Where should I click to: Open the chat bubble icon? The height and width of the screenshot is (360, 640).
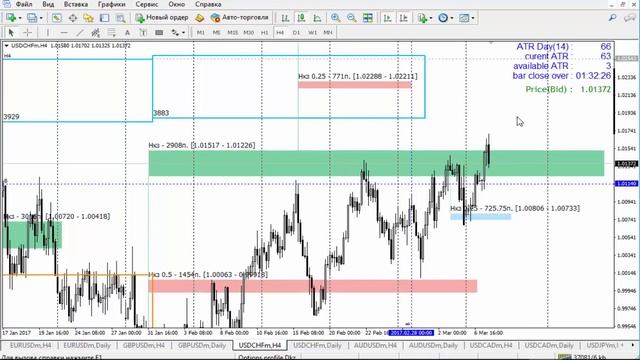click(629, 18)
